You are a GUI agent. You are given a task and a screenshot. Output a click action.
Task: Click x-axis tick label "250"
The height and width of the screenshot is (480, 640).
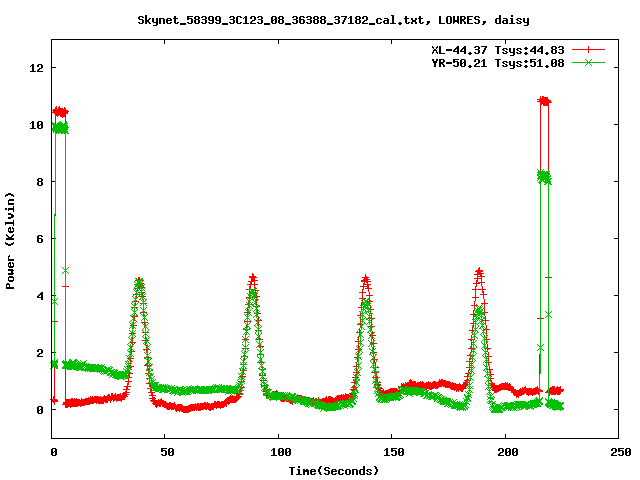[621, 452]
